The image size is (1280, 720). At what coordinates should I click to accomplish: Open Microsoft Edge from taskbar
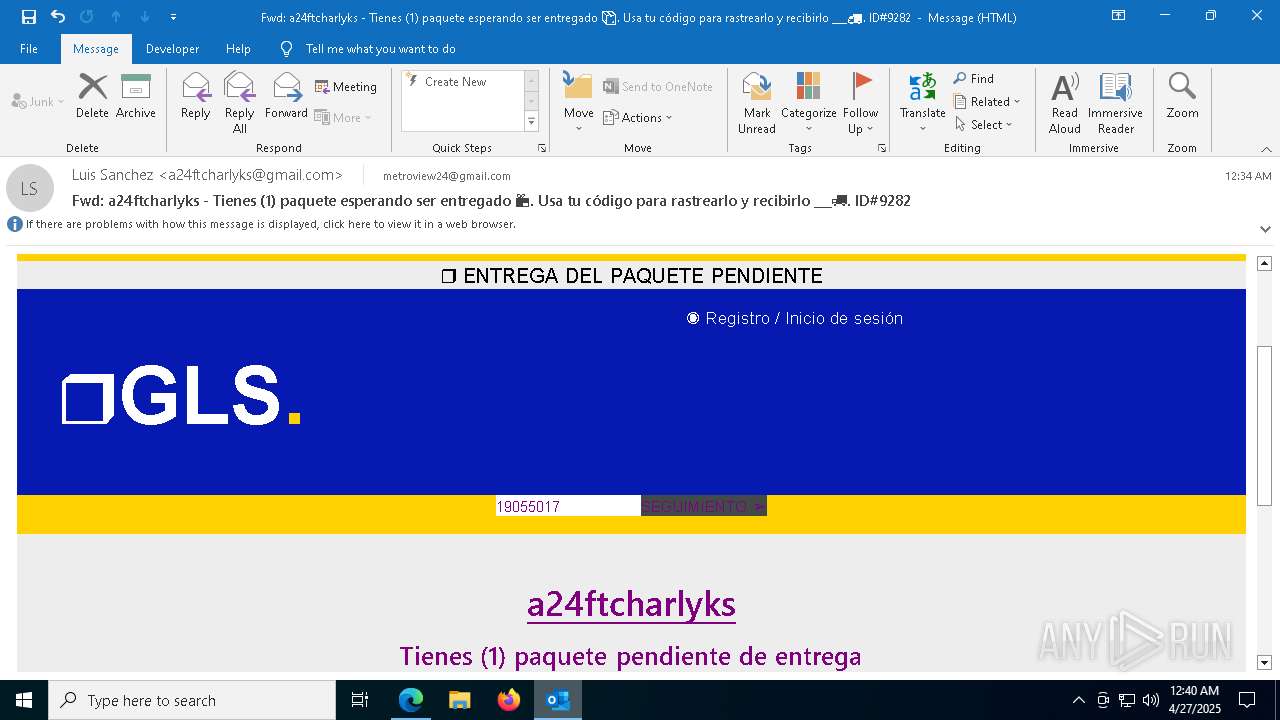[411, 700]
